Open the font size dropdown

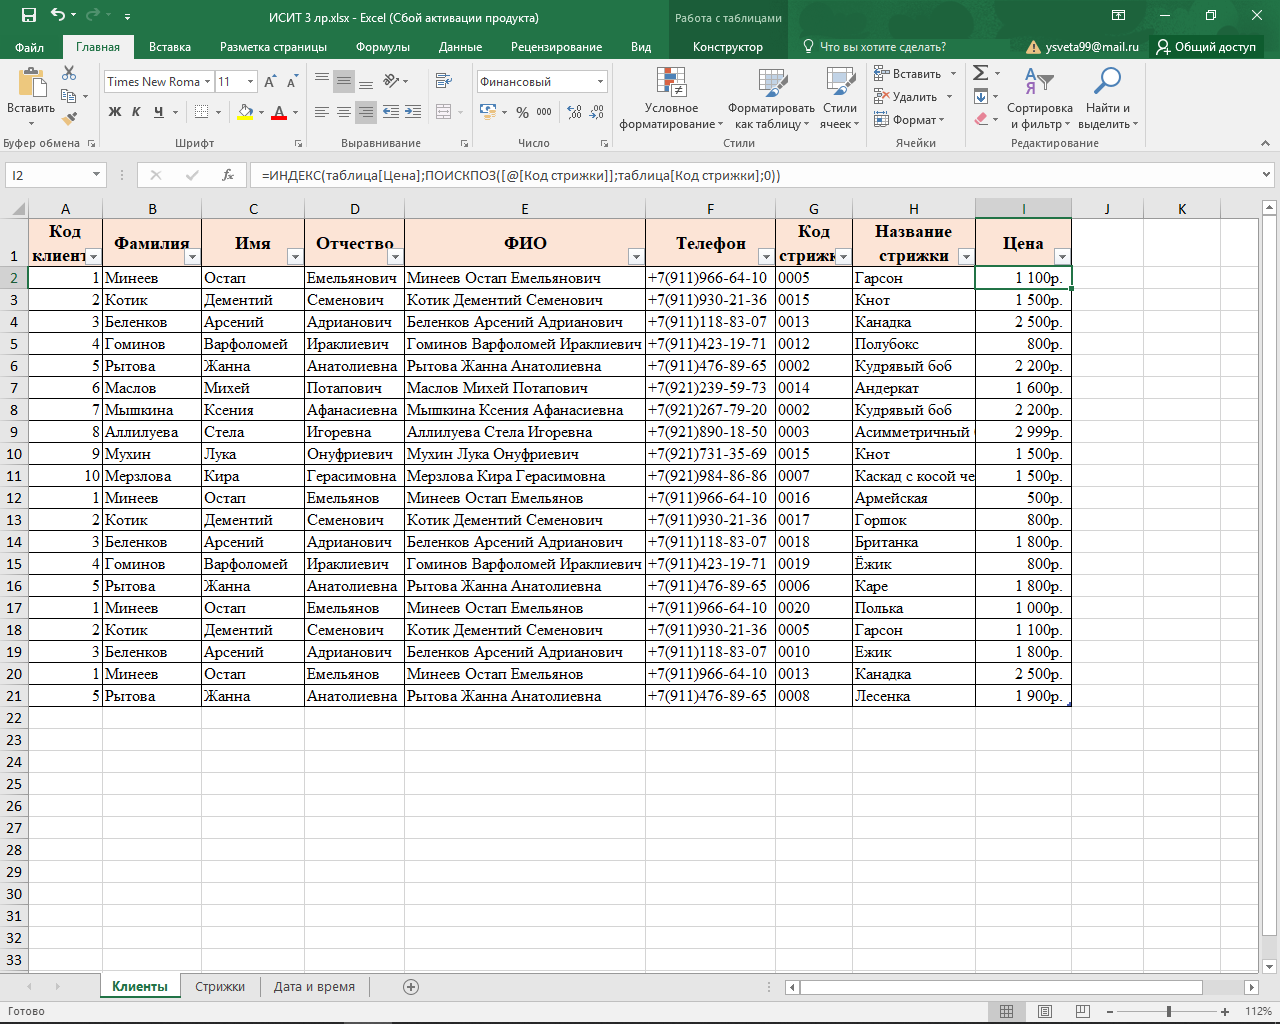coord(250,82)
